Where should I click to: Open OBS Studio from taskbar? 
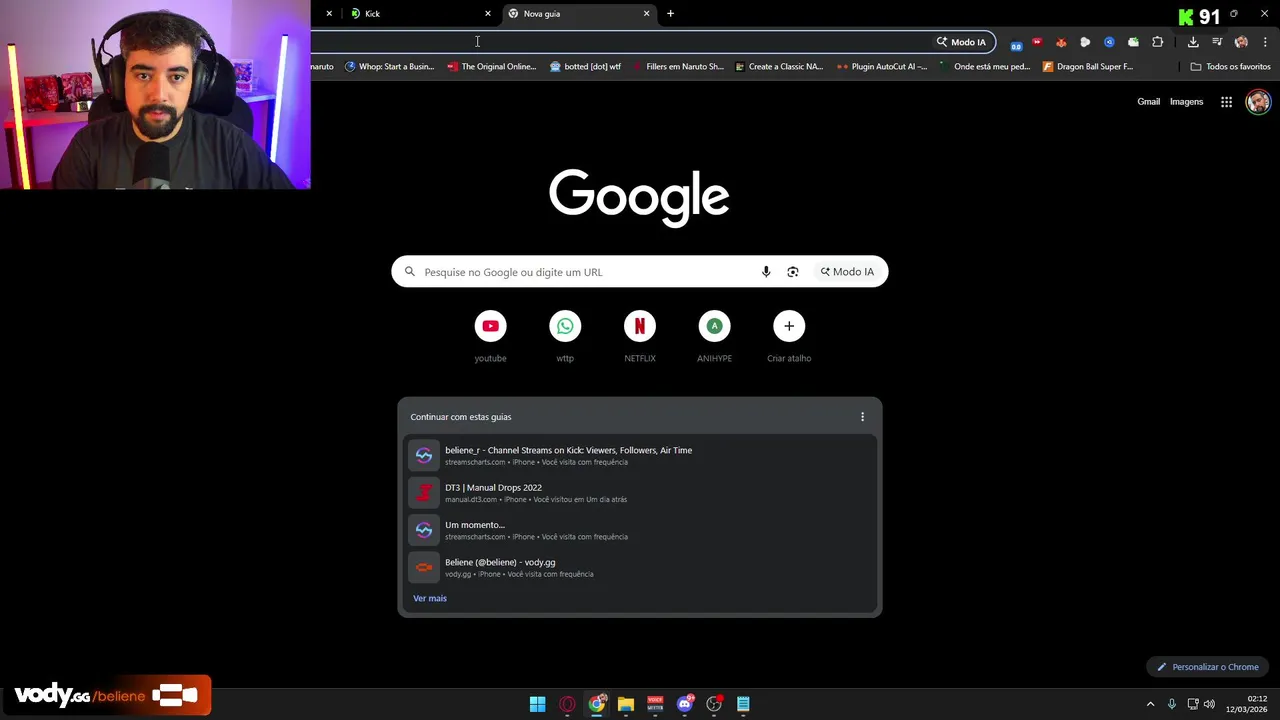(x=714, y=704)
